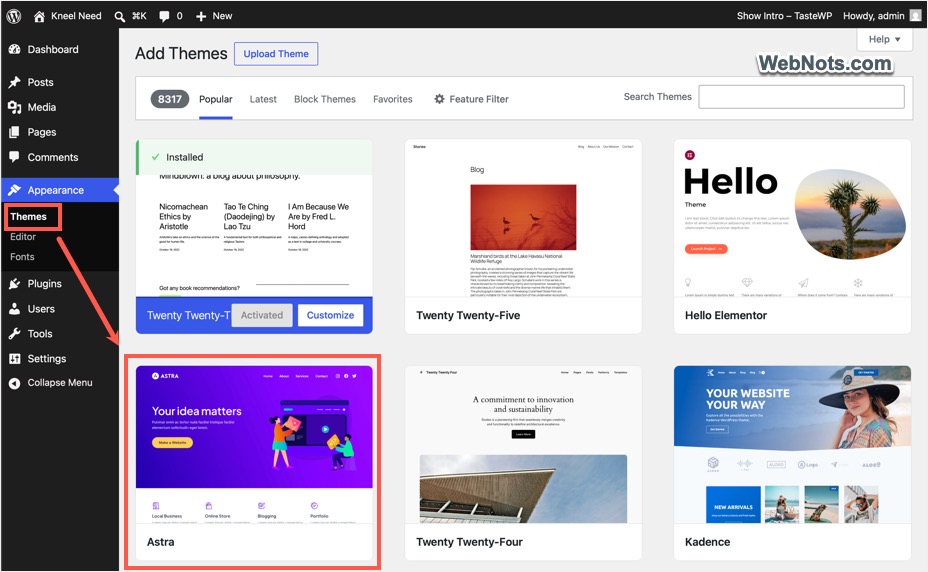Click the Activated button

(262, 316)
